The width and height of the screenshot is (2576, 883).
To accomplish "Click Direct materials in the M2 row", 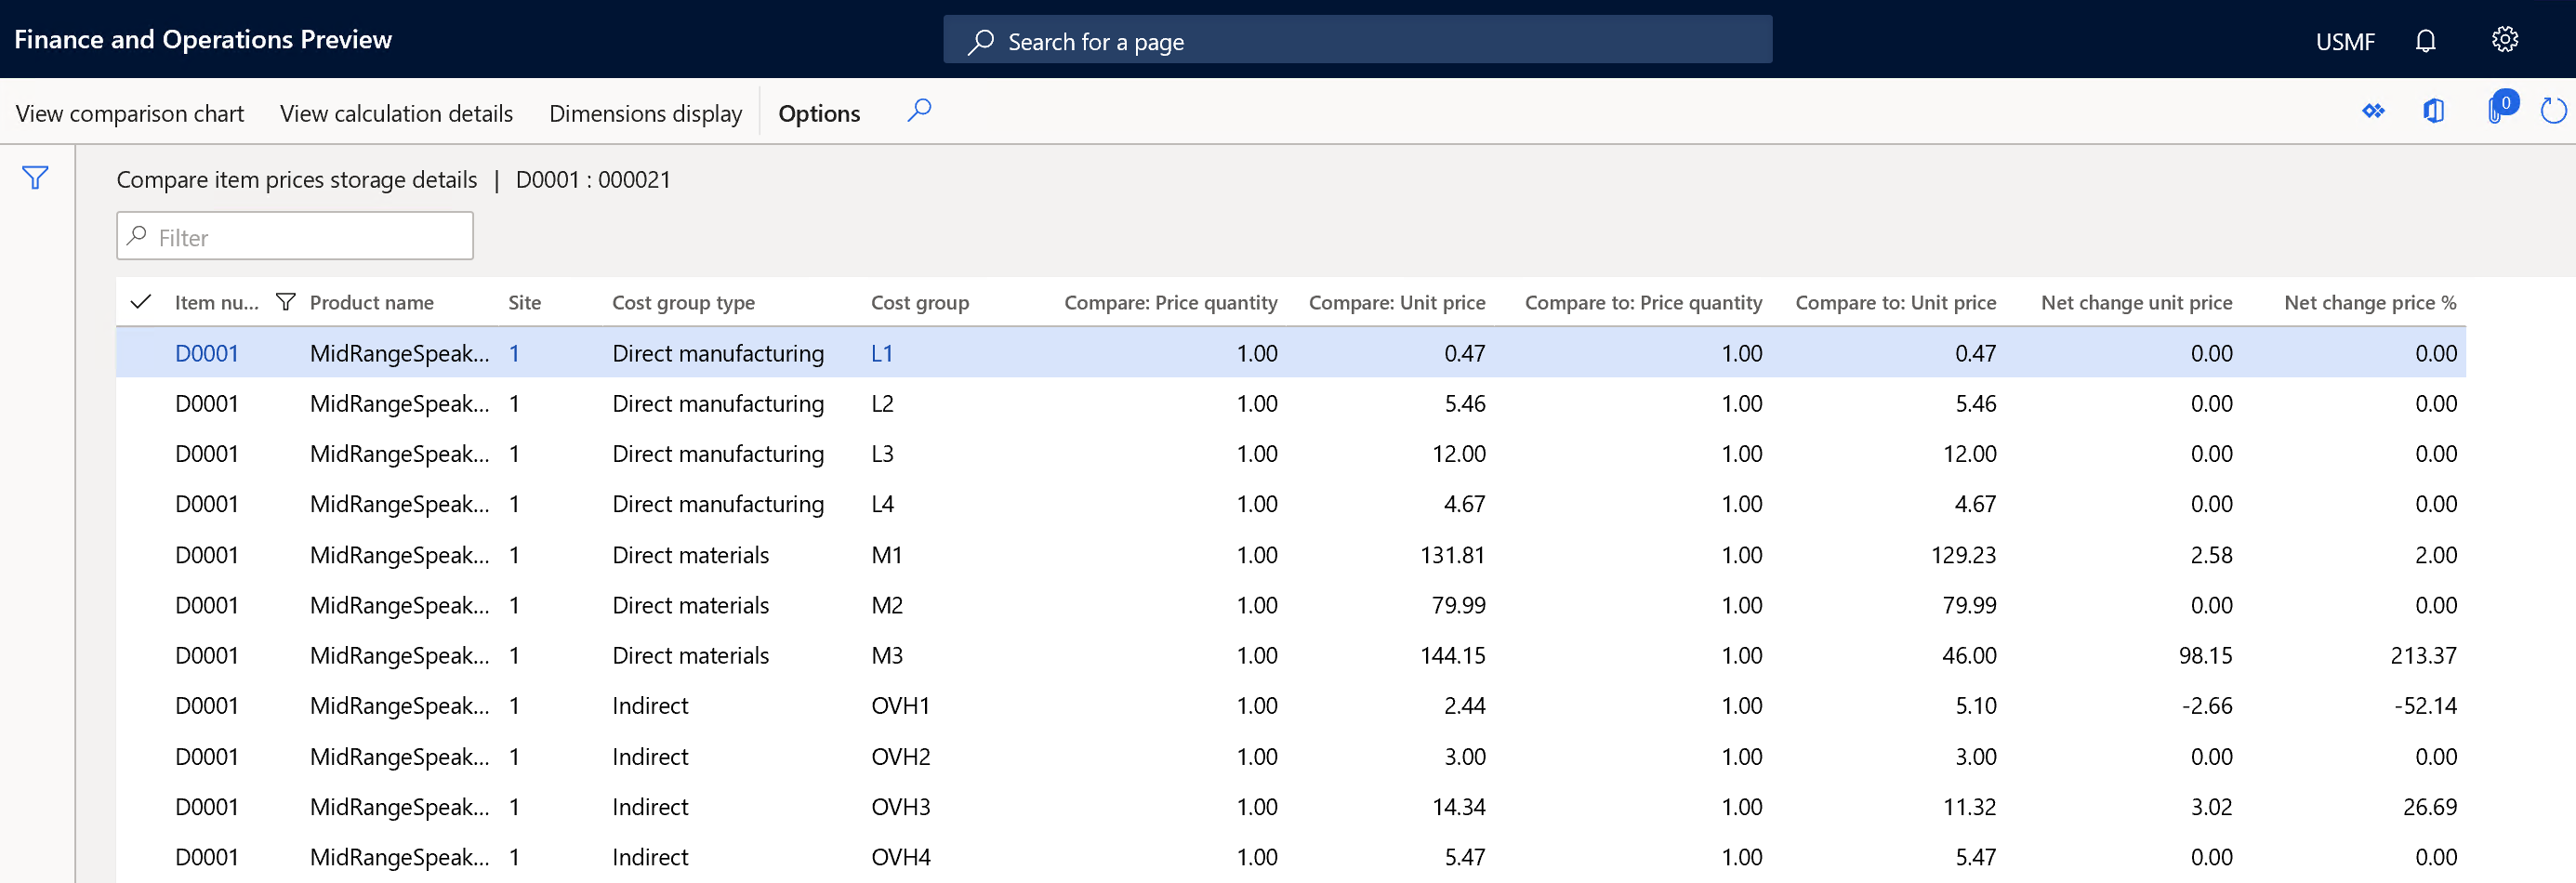I will pos(690,604).
